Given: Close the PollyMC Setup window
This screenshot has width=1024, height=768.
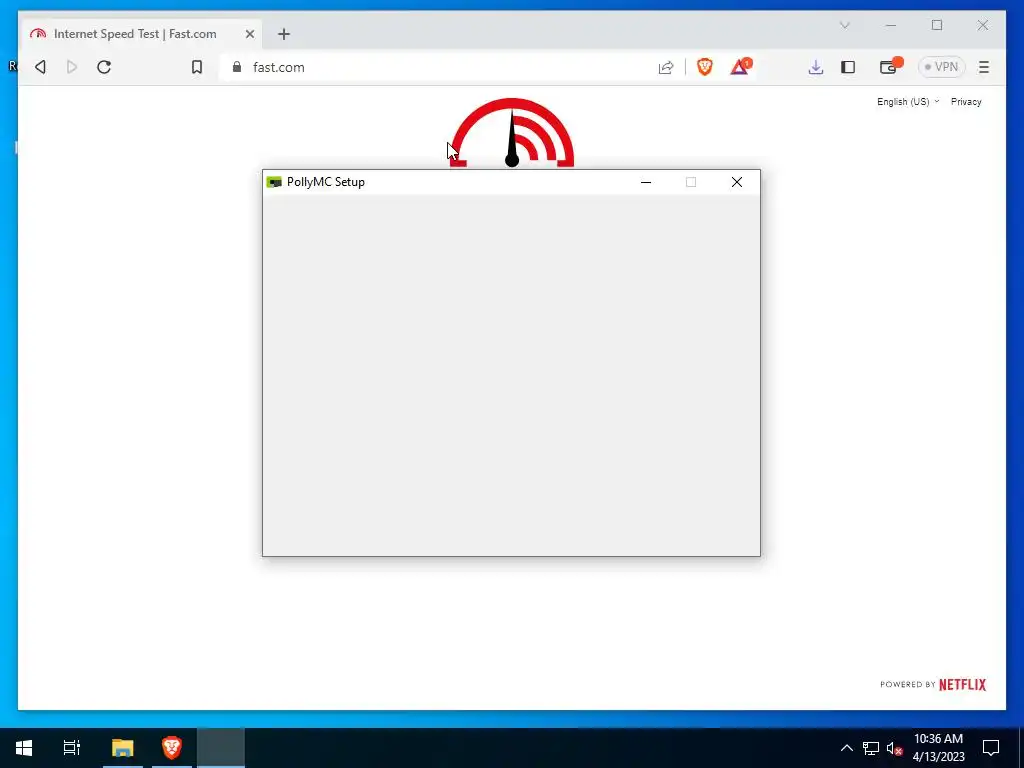Looking at the screenshot, I should (x=737, y=182).
